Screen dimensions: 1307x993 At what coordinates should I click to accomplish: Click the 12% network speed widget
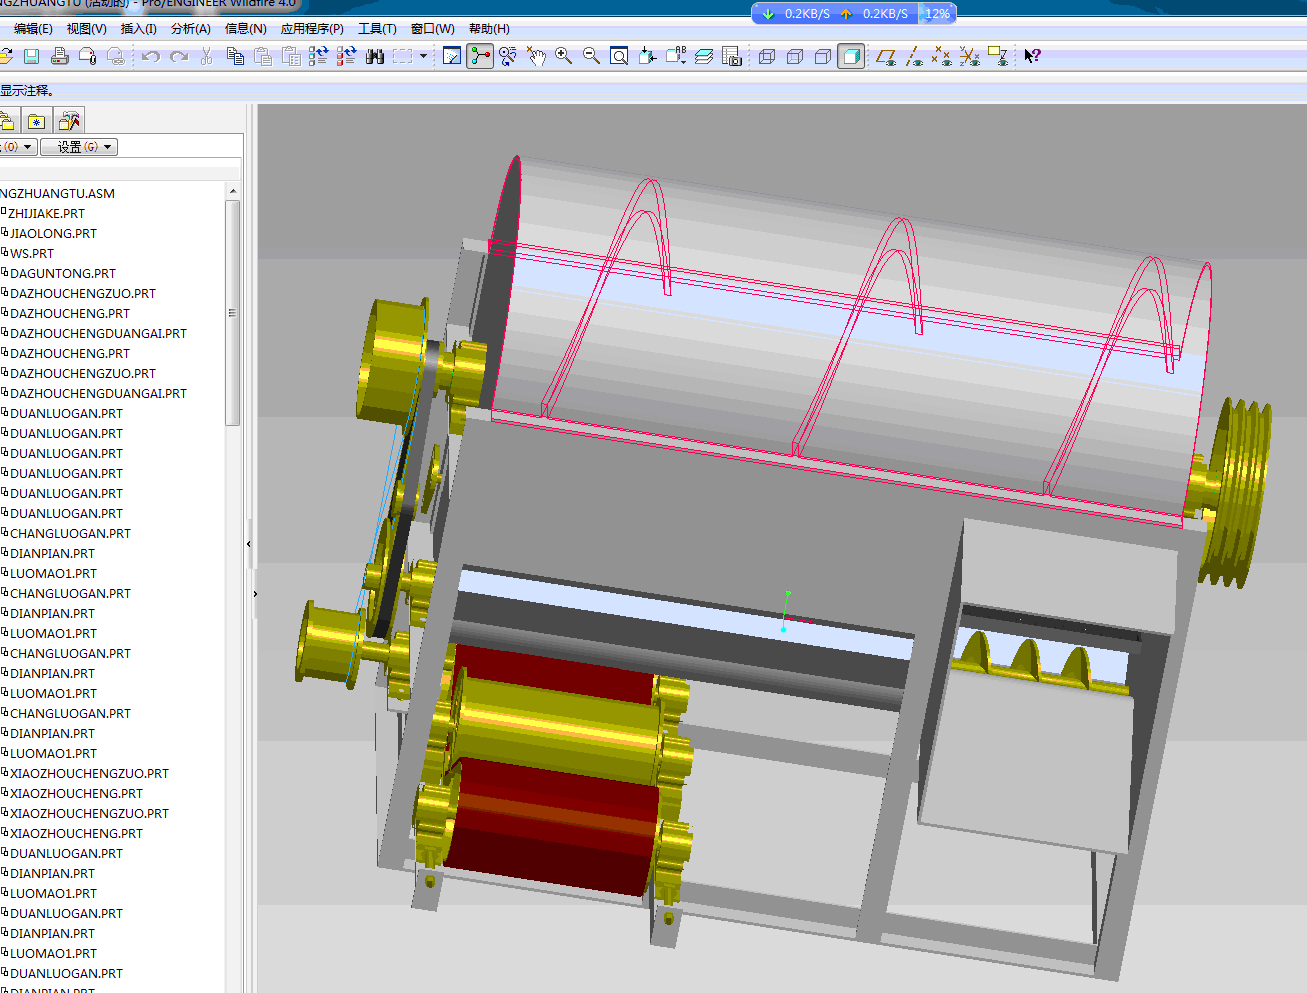pos(938,13)
